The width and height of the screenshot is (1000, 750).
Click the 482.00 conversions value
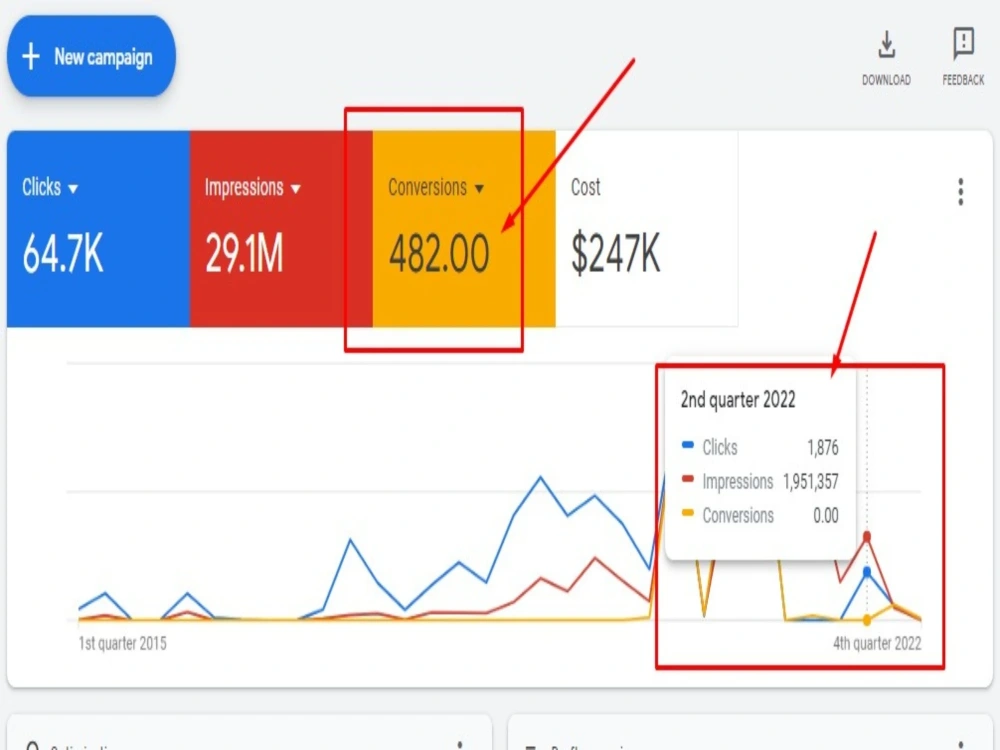[439, 253]
